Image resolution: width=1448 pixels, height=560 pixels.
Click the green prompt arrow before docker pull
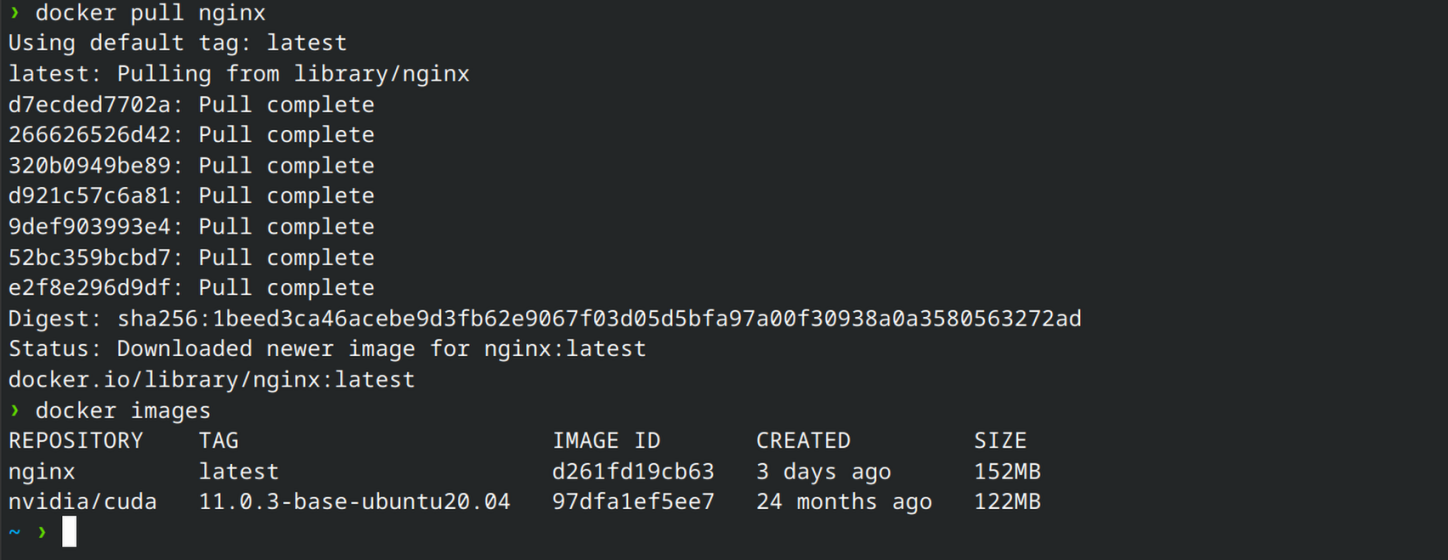click(14, 13)
